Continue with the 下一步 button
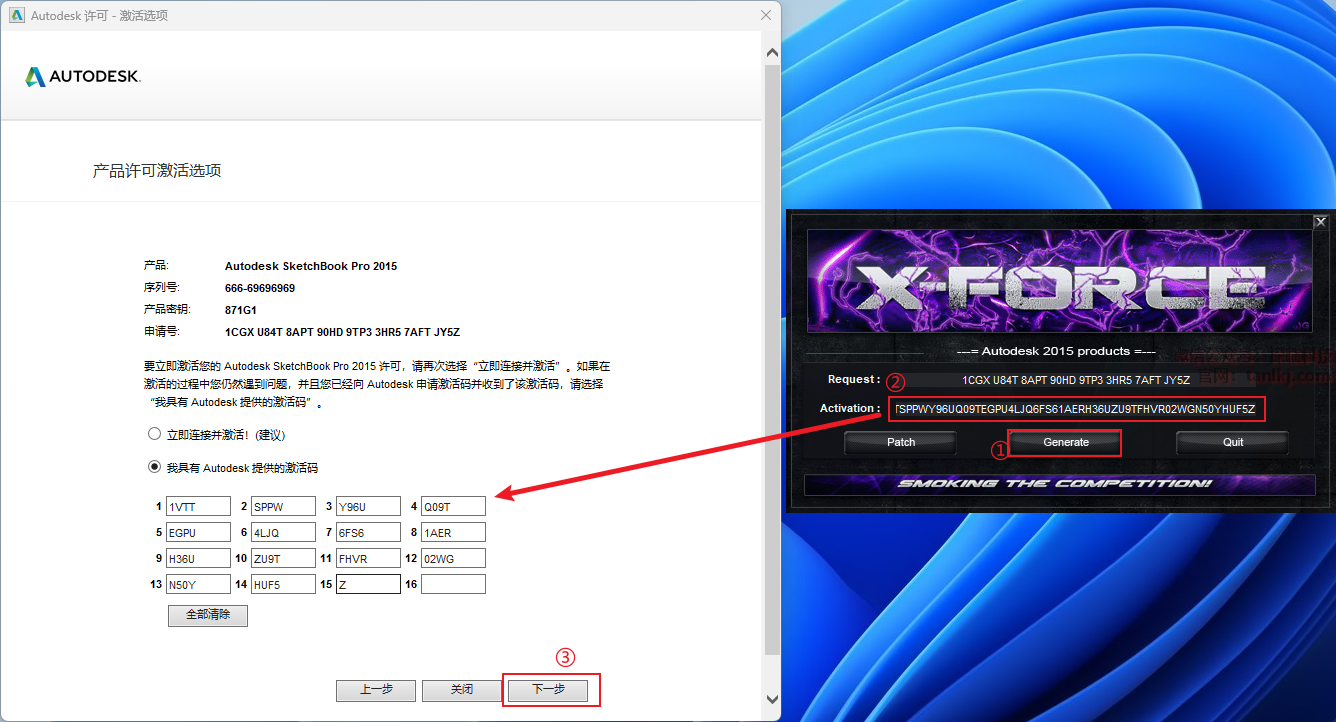 point(548,690)
